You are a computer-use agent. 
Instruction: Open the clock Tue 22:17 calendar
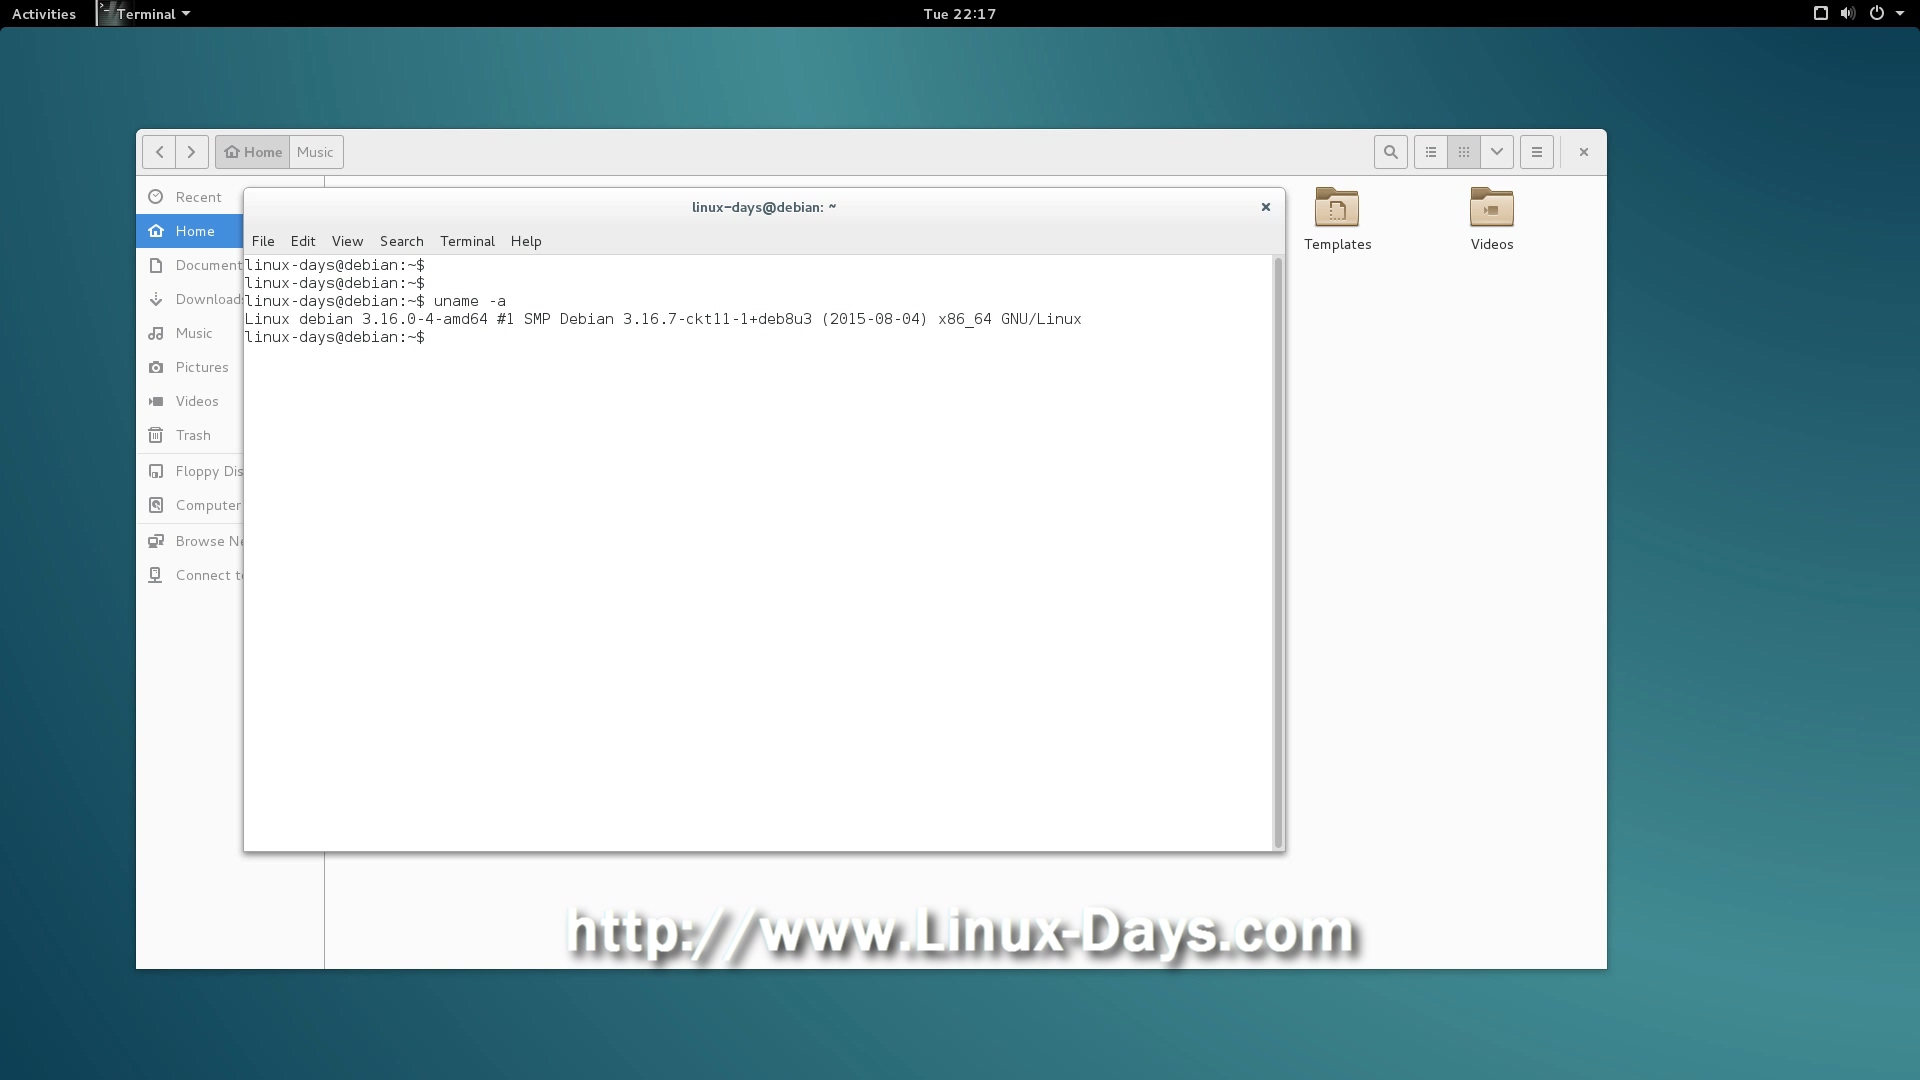pyautogui.click(x=960, y=14)
